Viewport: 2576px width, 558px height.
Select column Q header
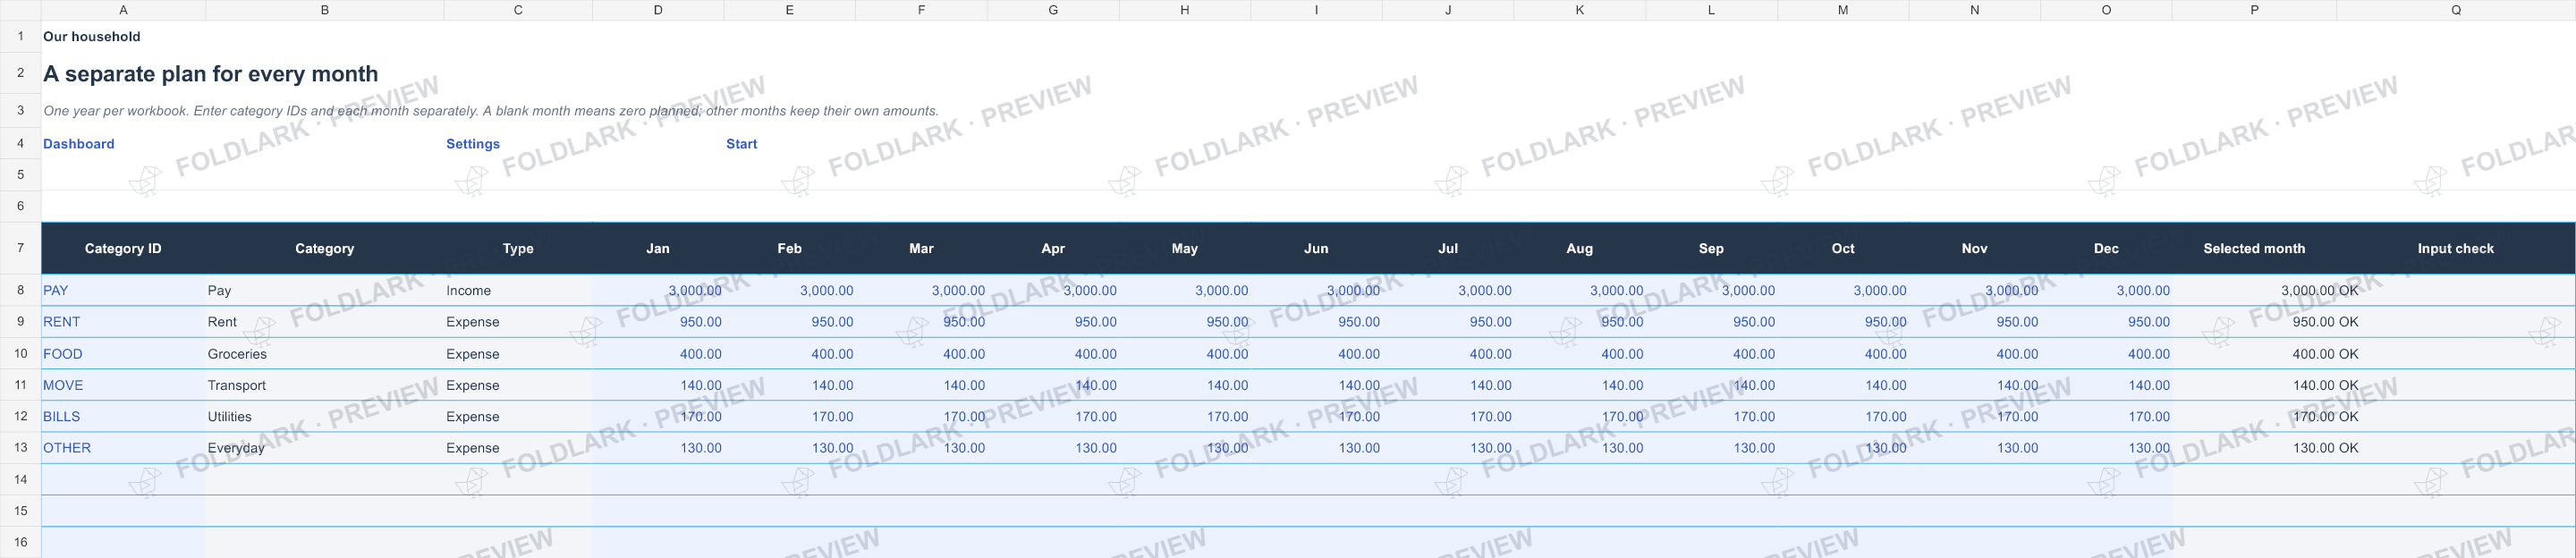coord(2455,10)
